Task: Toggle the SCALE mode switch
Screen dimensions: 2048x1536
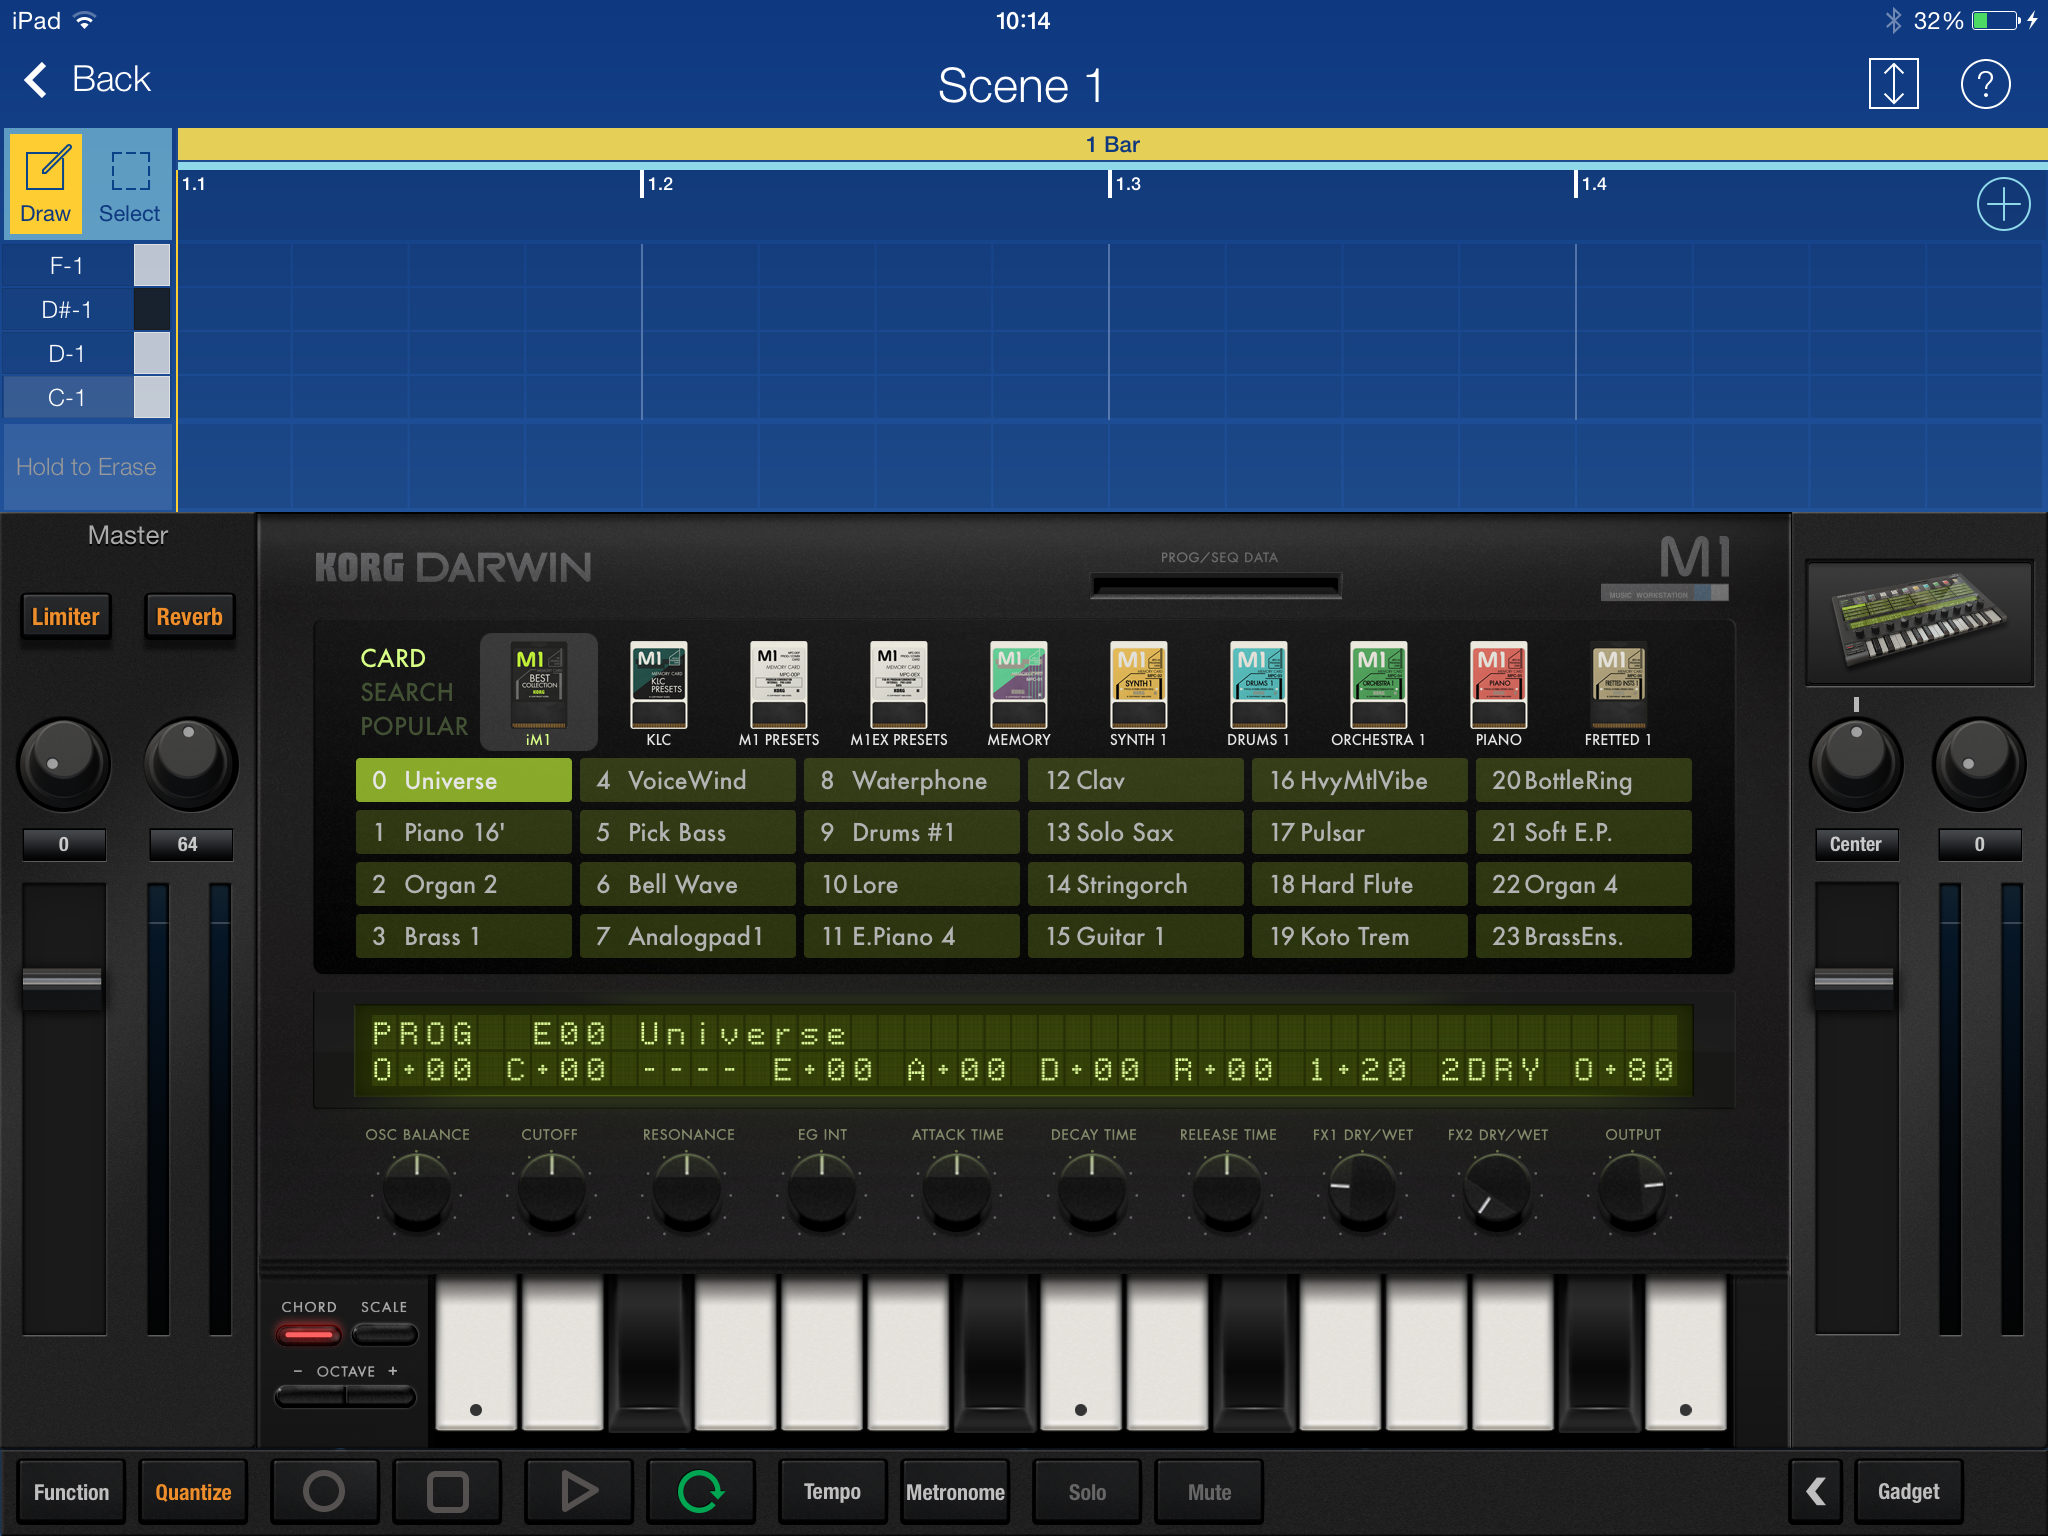Action: (384, 1333)
